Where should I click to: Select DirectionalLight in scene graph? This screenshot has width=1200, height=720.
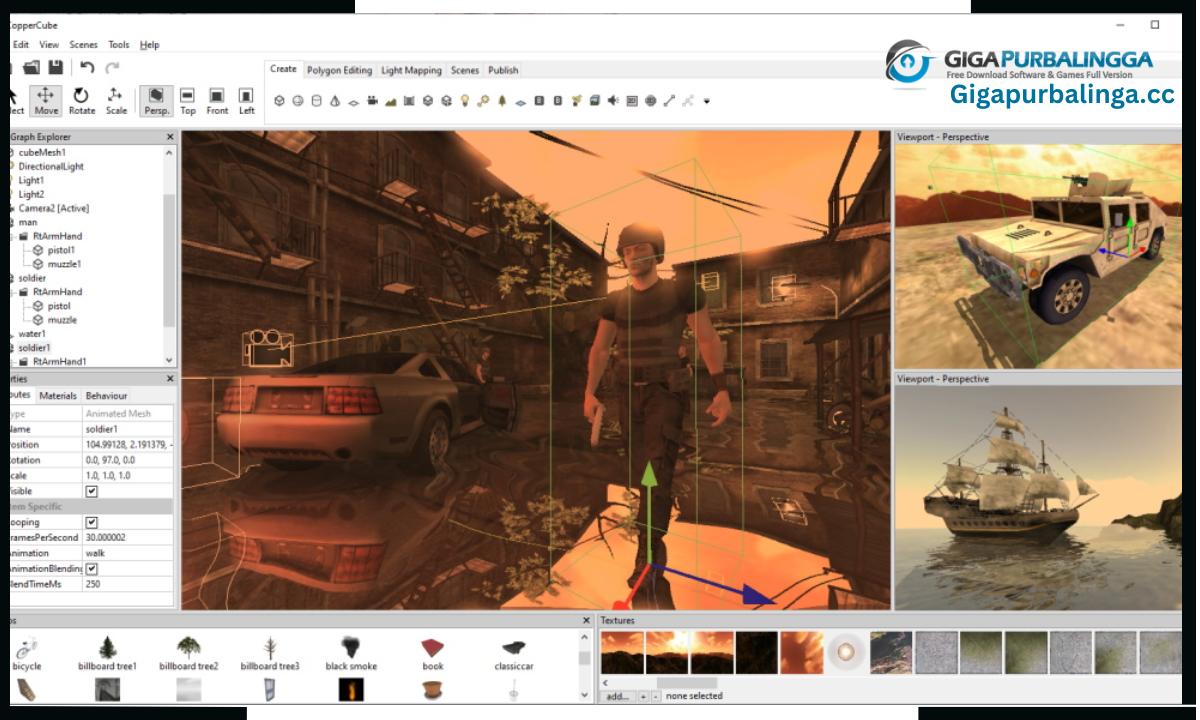[51, 166]
